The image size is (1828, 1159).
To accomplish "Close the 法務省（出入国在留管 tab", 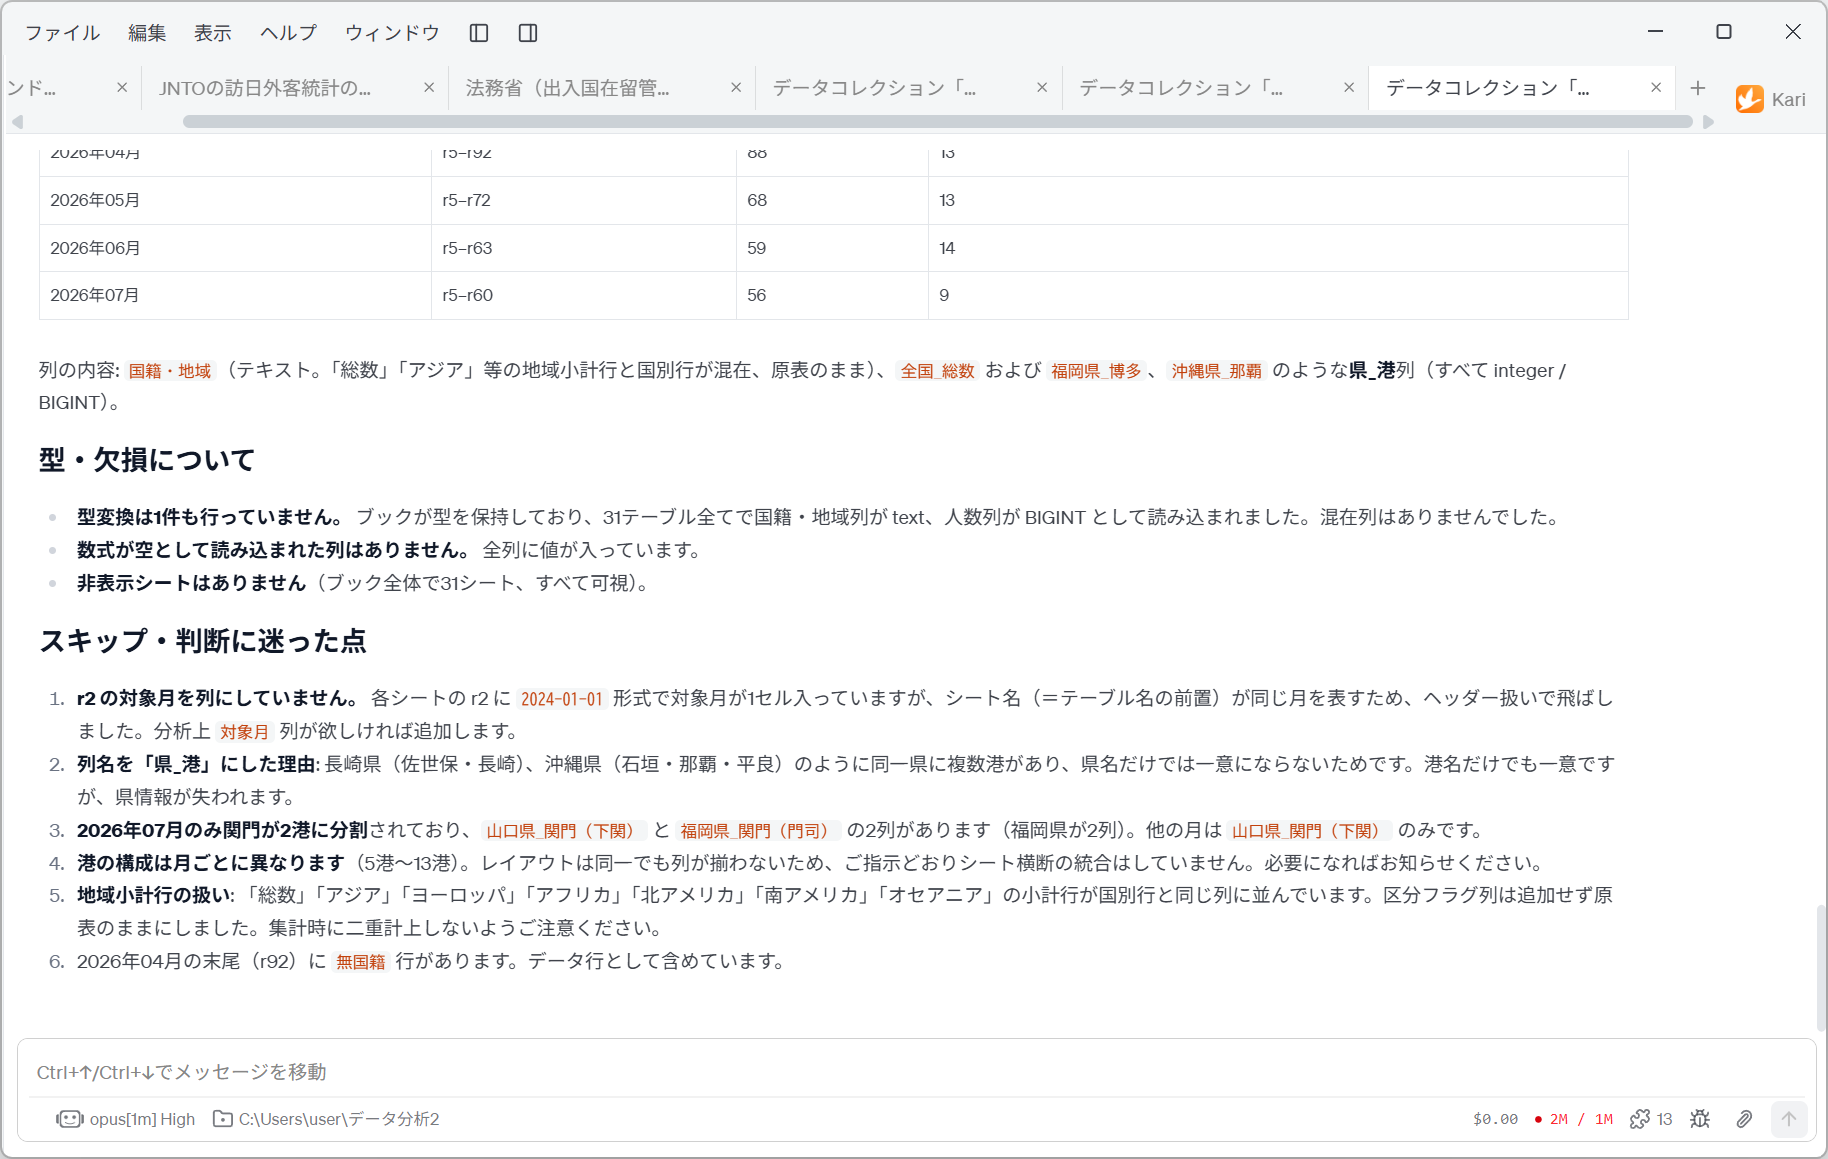I will 736,88.
